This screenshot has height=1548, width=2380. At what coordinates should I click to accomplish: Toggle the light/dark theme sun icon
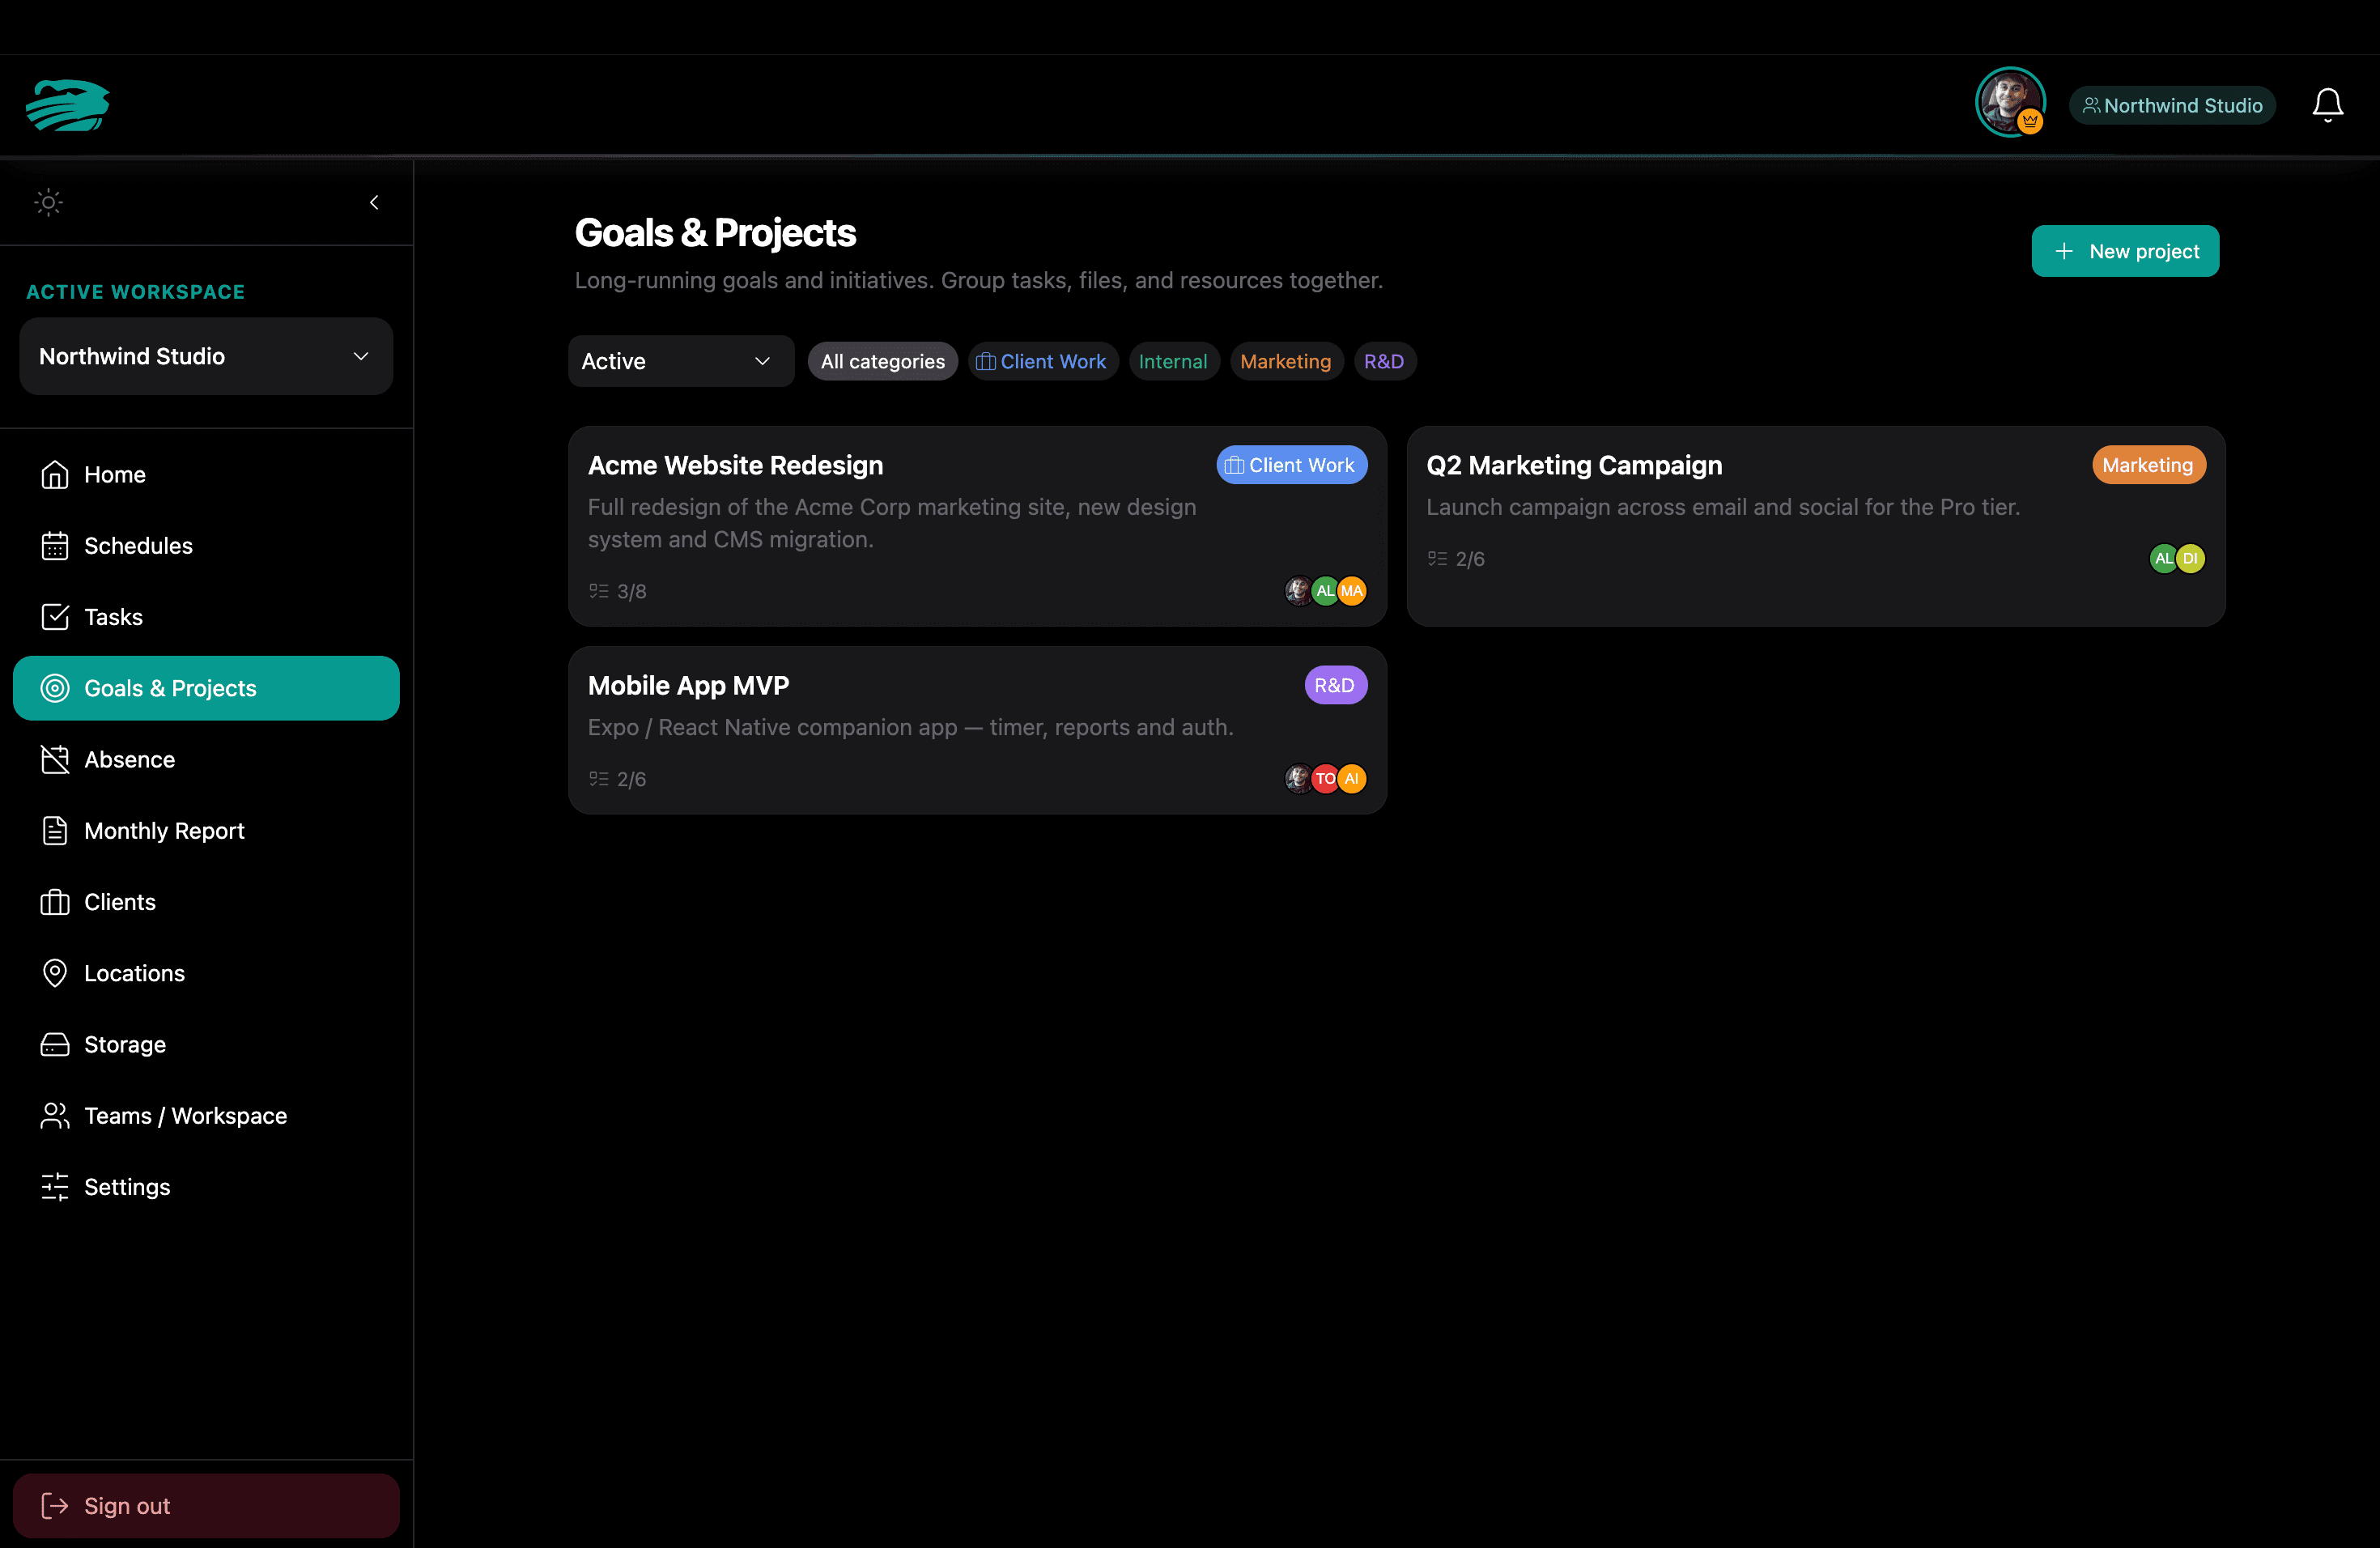[x=48, y=202]
